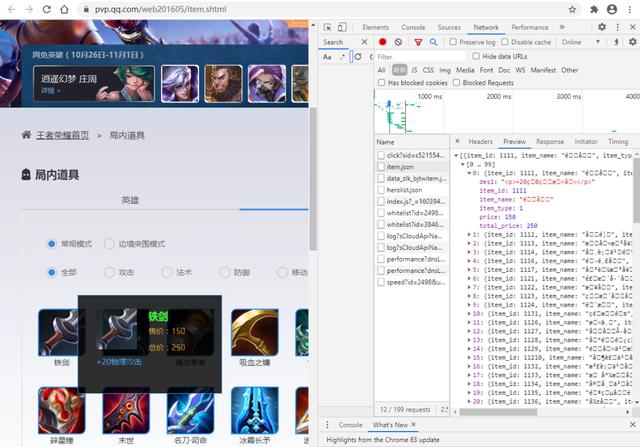This screenshot has width=640, height=447.
Task: Open the console drawer three-dot menu
Action: click(327, 425)
